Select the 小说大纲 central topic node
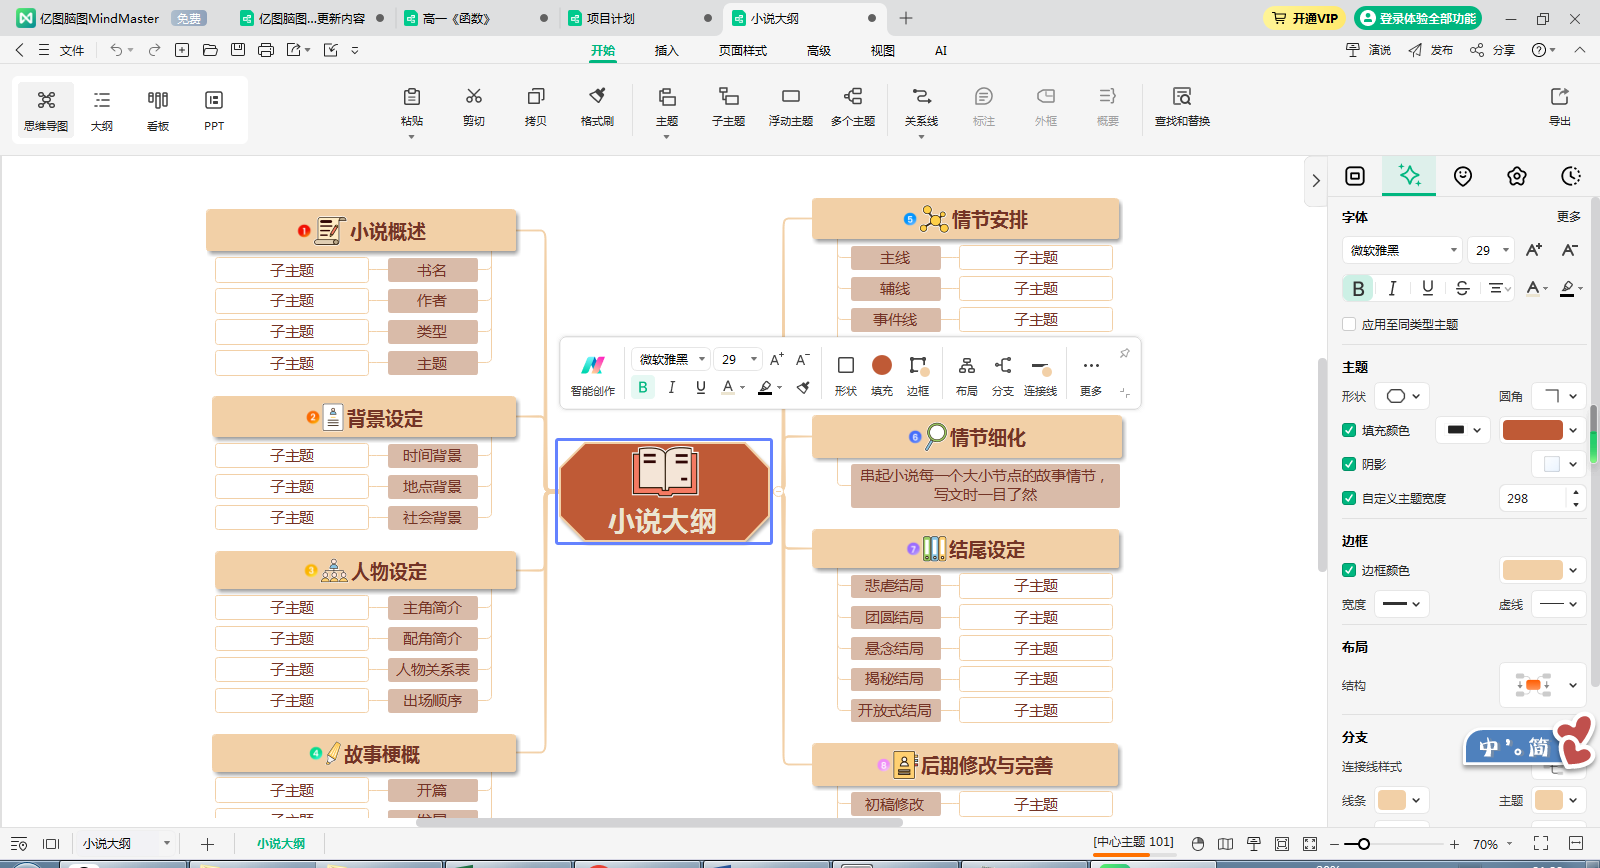The image size is (1600, 868). click(x=664, y=492)
